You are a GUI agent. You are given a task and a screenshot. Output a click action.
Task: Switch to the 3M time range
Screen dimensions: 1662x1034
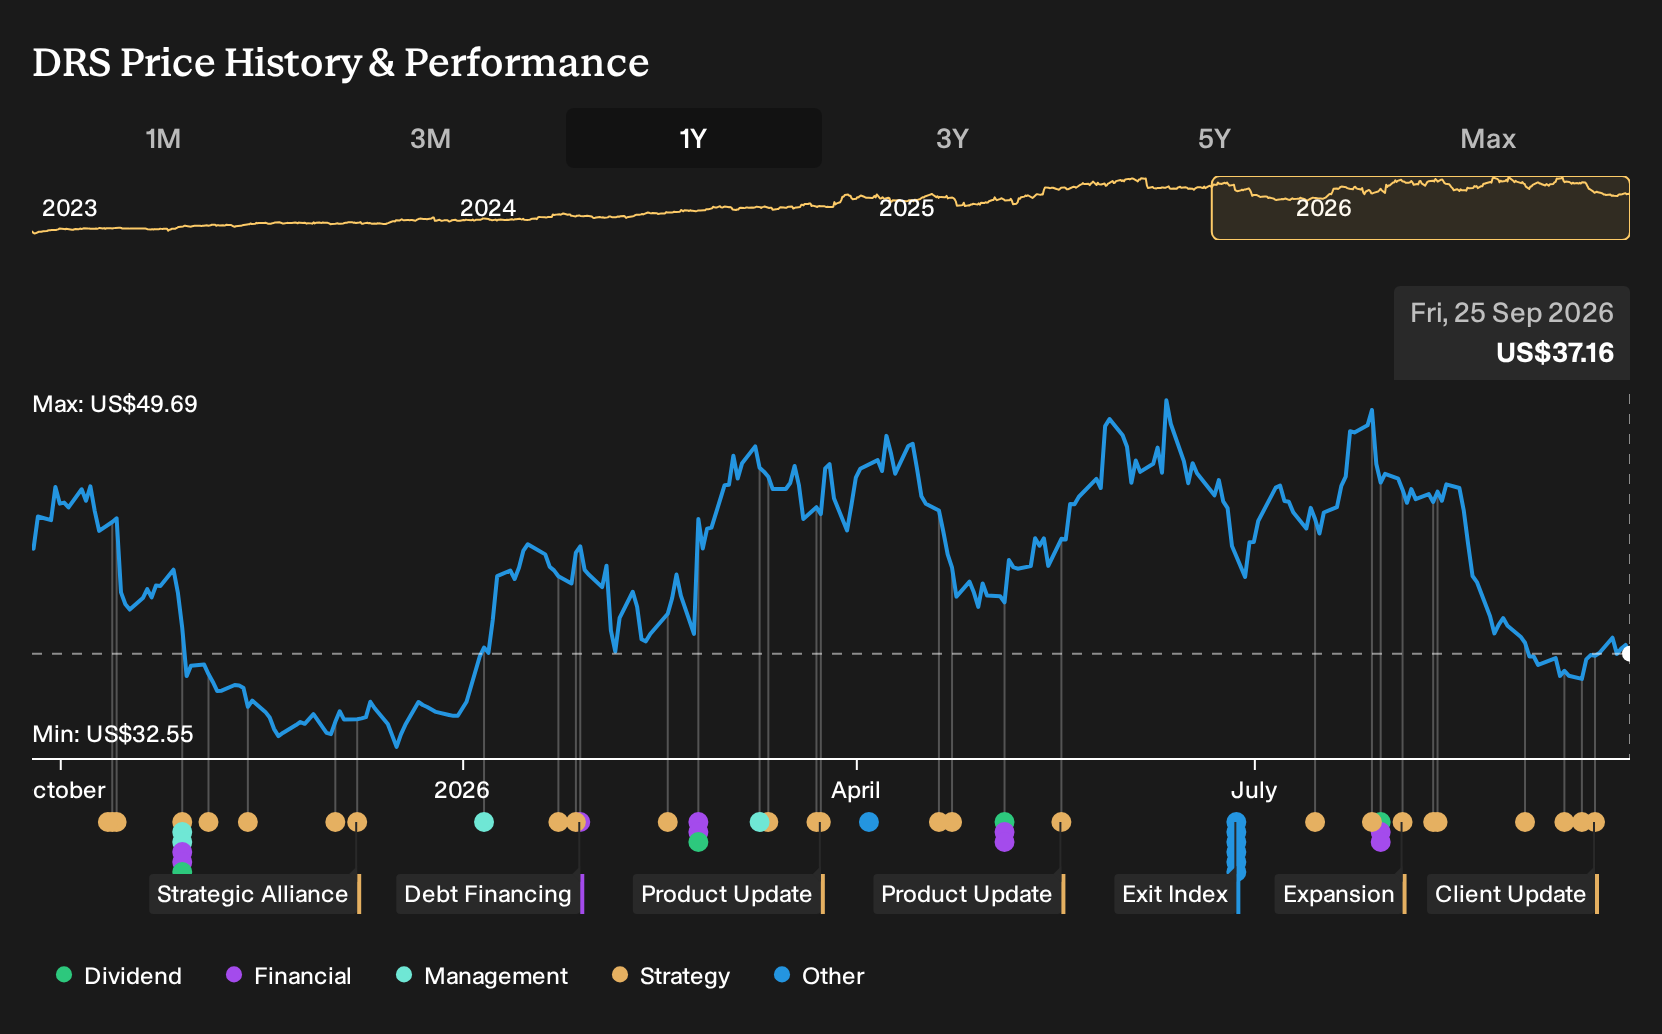coord(430,138)
